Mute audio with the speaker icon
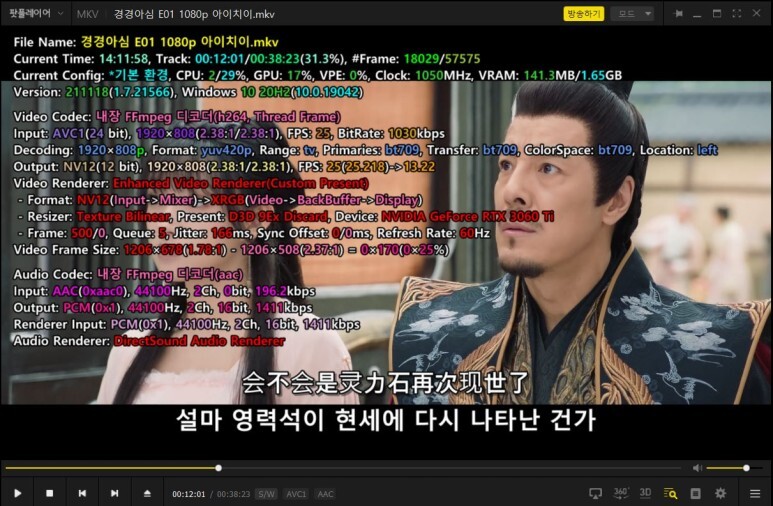Image resolution: width=773 pixels, height=506 pixels. coord(697,468)
